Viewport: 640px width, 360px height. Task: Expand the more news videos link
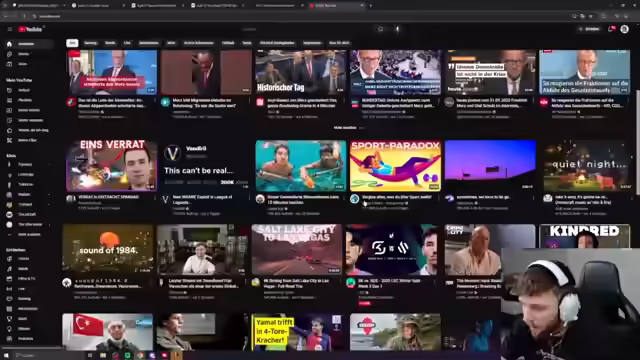click(x=345, y=128)
